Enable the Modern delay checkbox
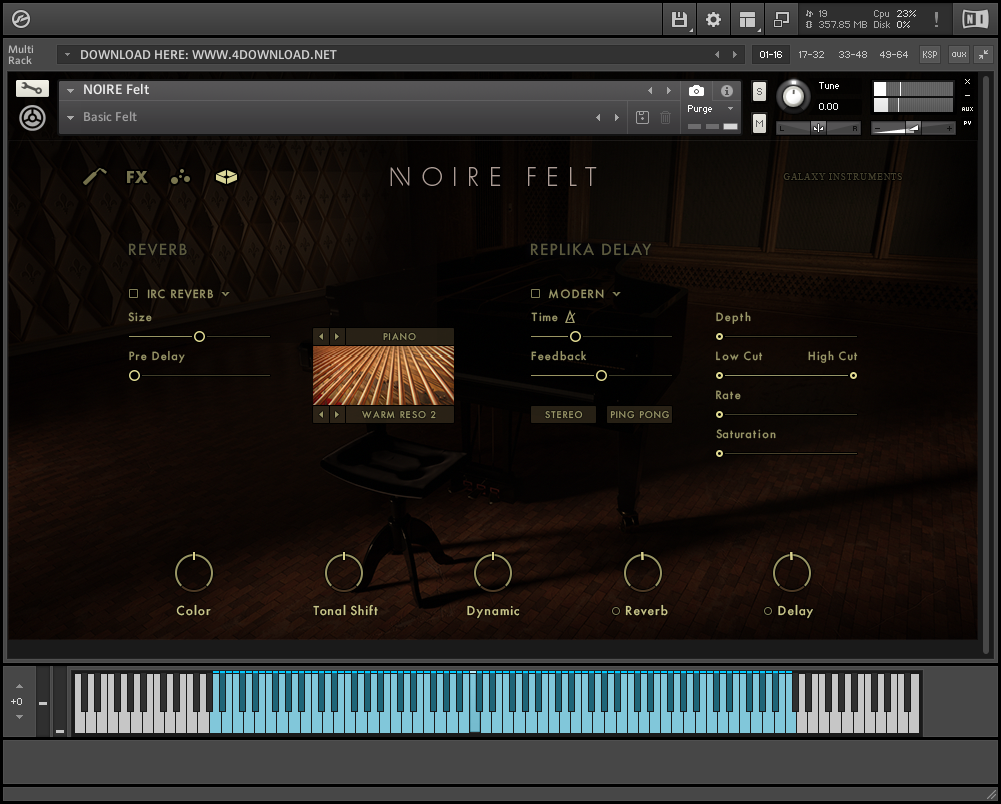 (536, 294)
